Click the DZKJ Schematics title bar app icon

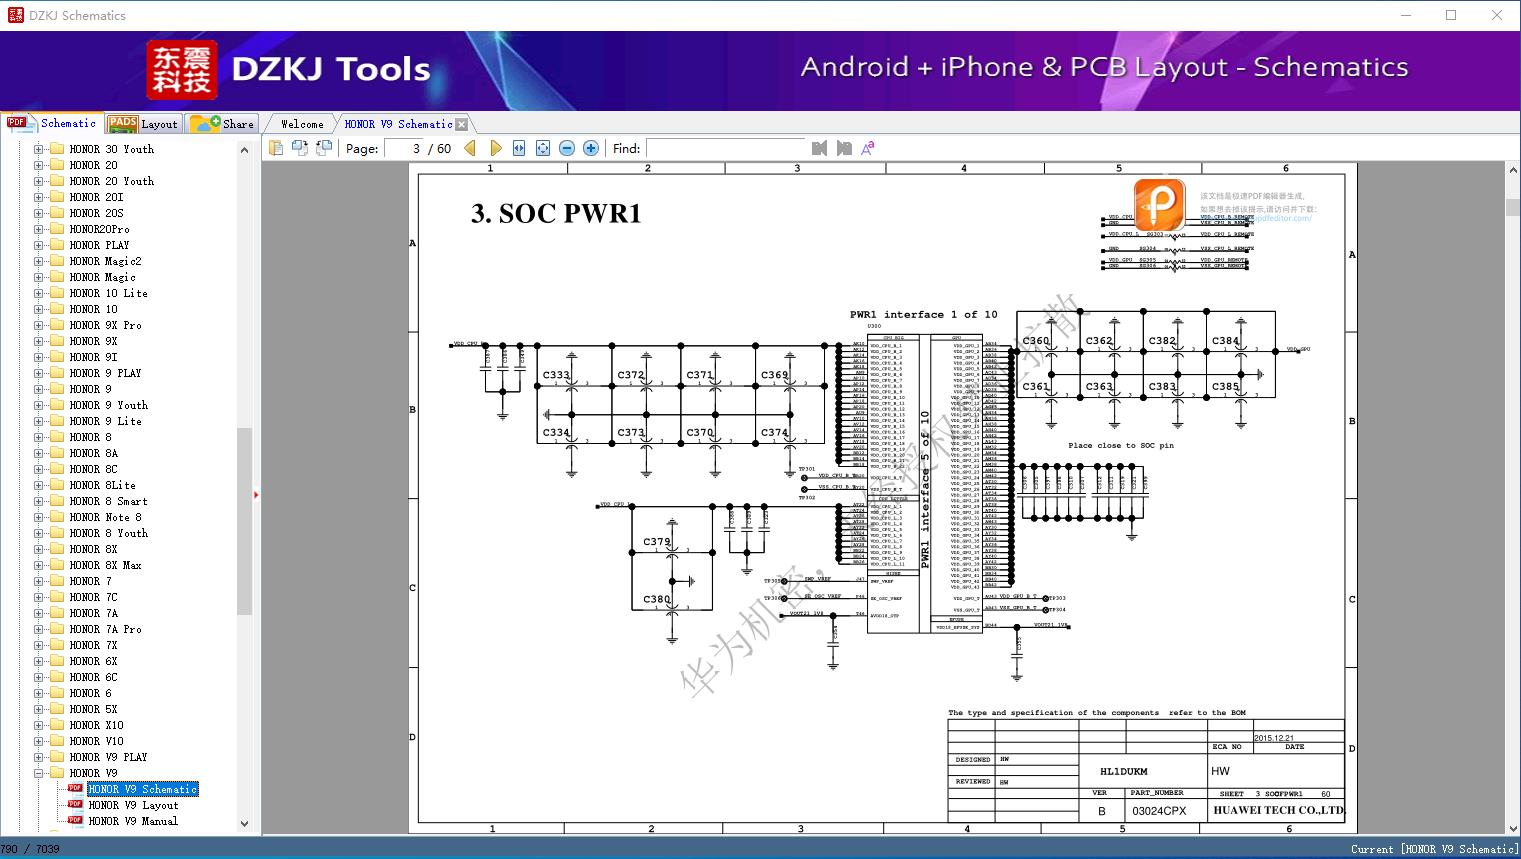coord(15,15)
